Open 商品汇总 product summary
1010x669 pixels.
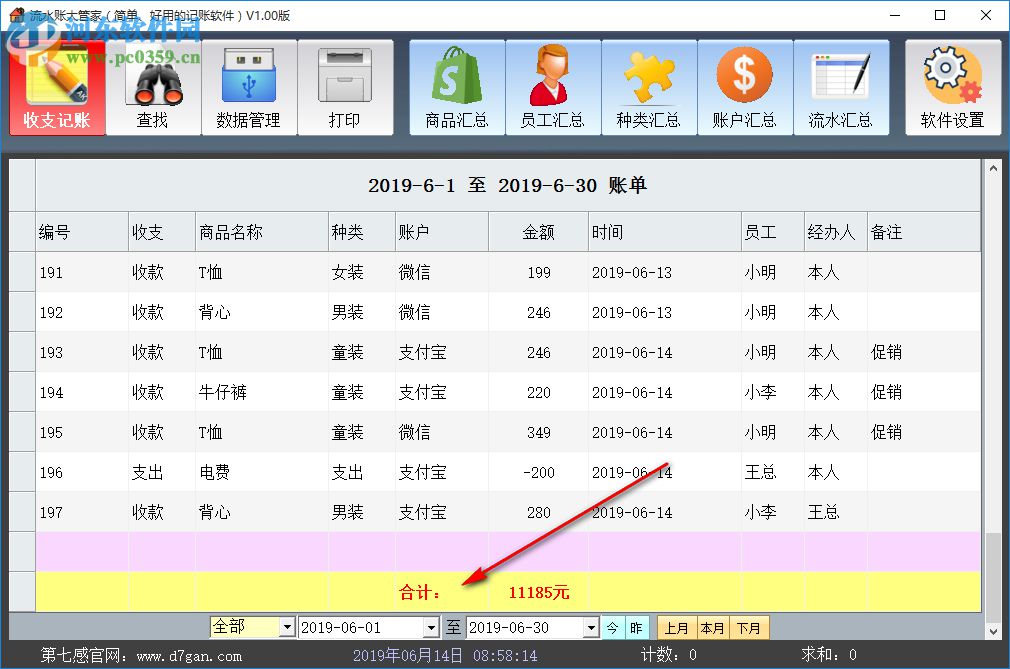coord(457,88)
